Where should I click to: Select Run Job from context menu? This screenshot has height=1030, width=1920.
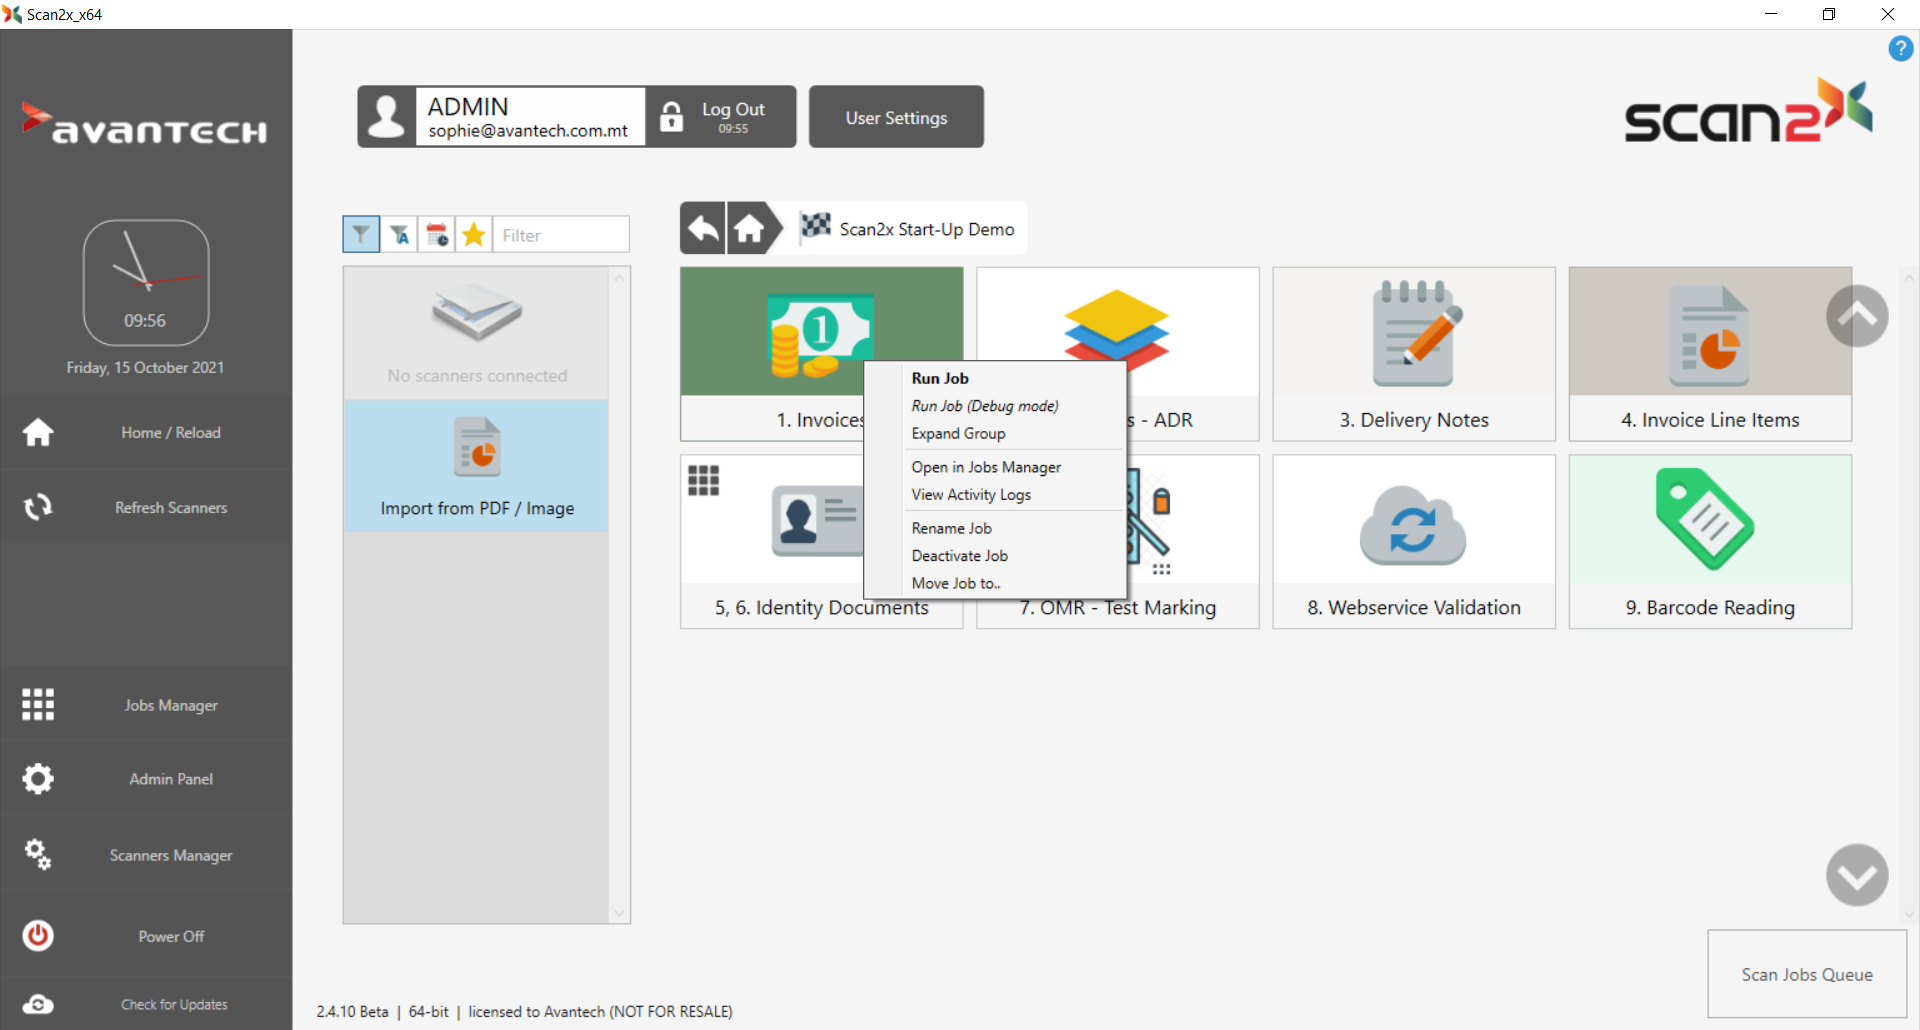click(x=940, y=378)
